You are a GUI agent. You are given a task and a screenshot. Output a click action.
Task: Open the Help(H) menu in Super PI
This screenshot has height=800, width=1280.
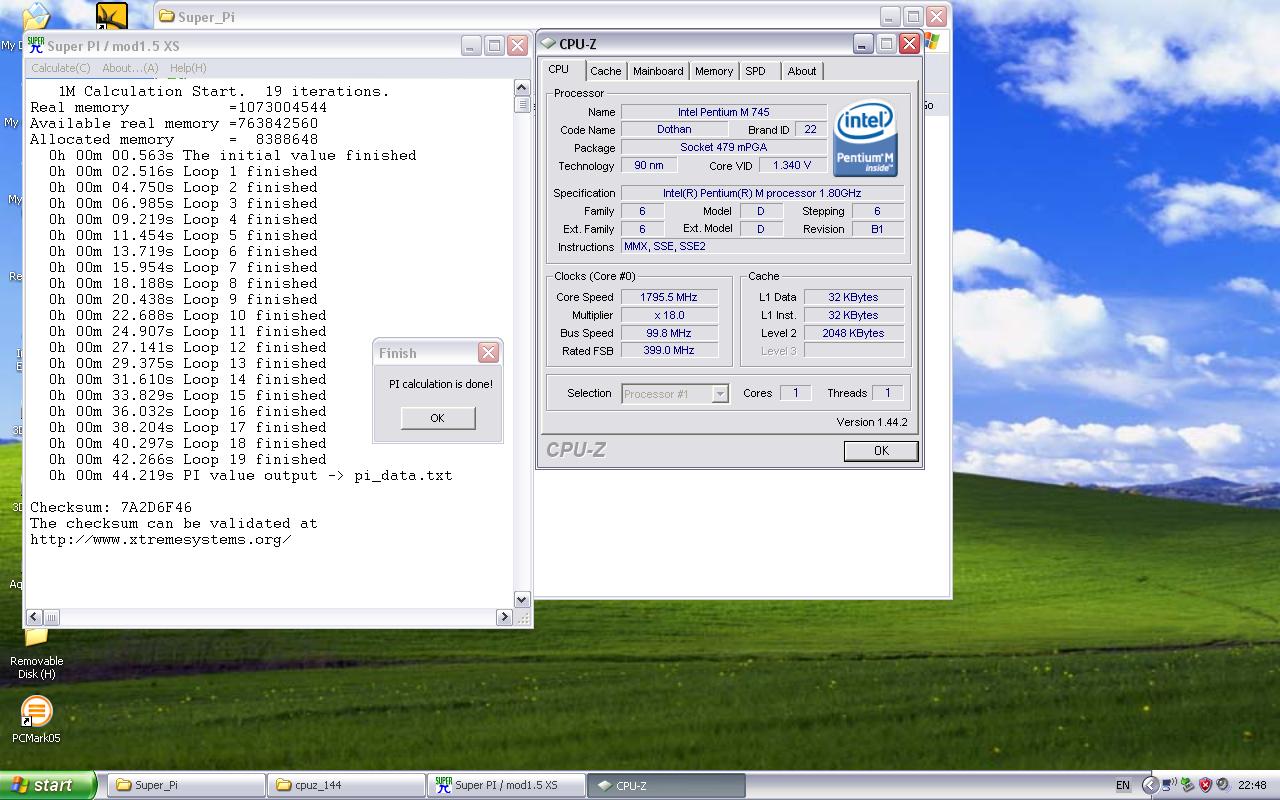coord(188,68)
